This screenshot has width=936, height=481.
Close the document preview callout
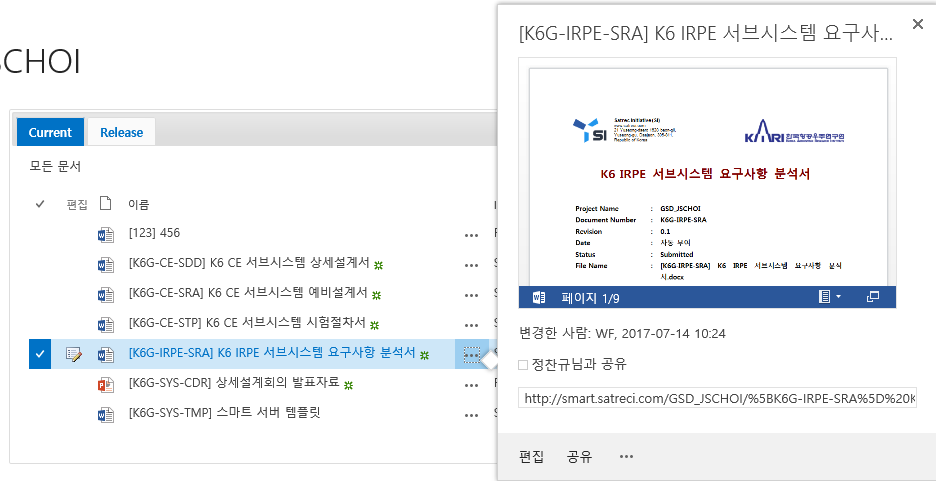click(x=917, y=24)
